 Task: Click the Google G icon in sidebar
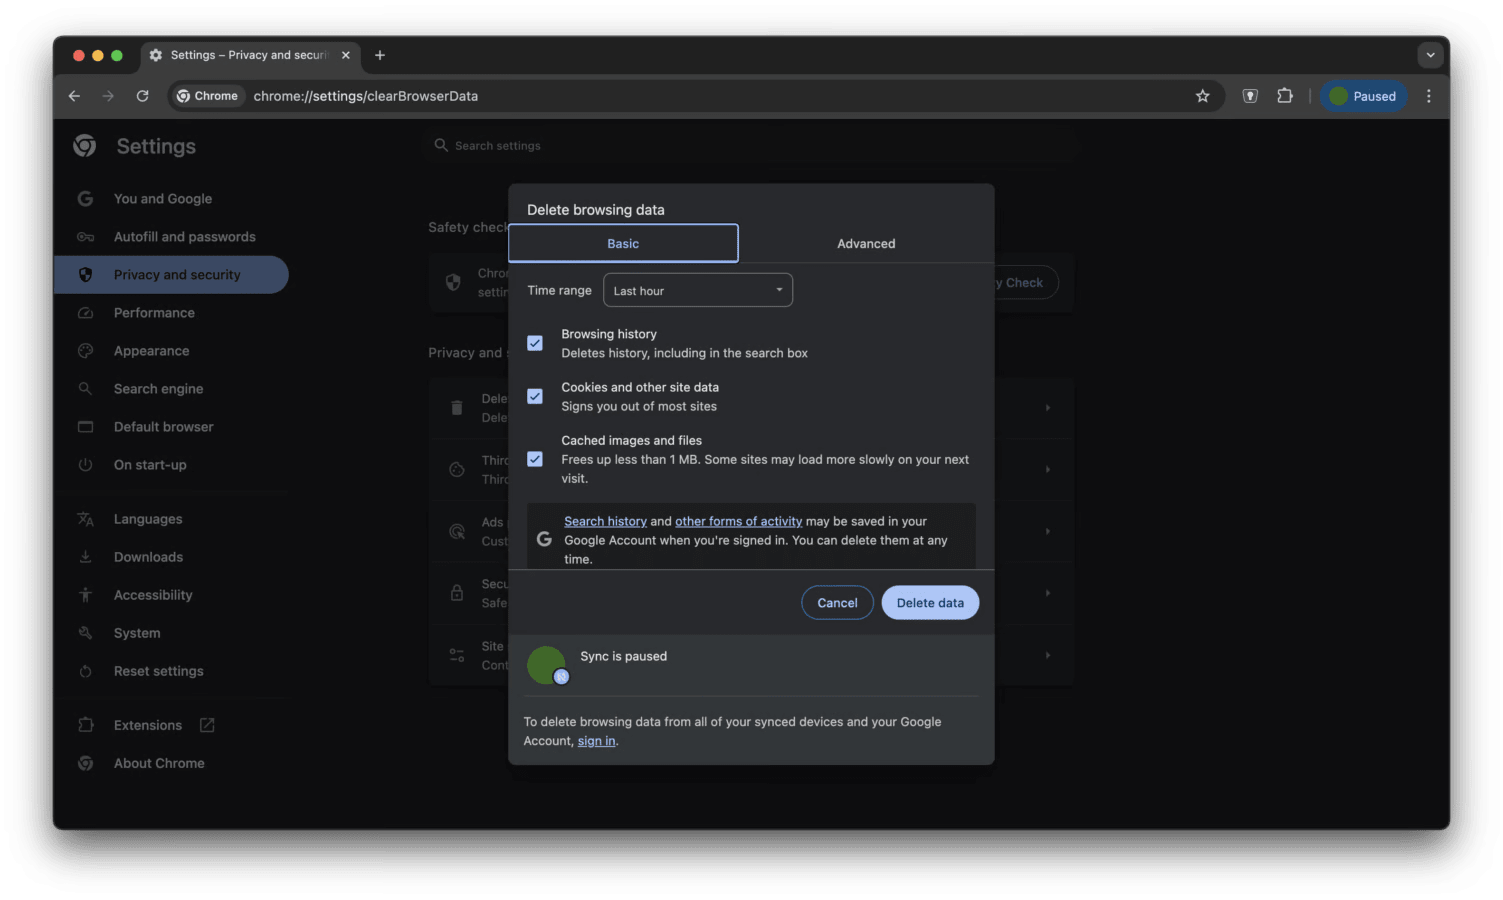tap(86, 199)
